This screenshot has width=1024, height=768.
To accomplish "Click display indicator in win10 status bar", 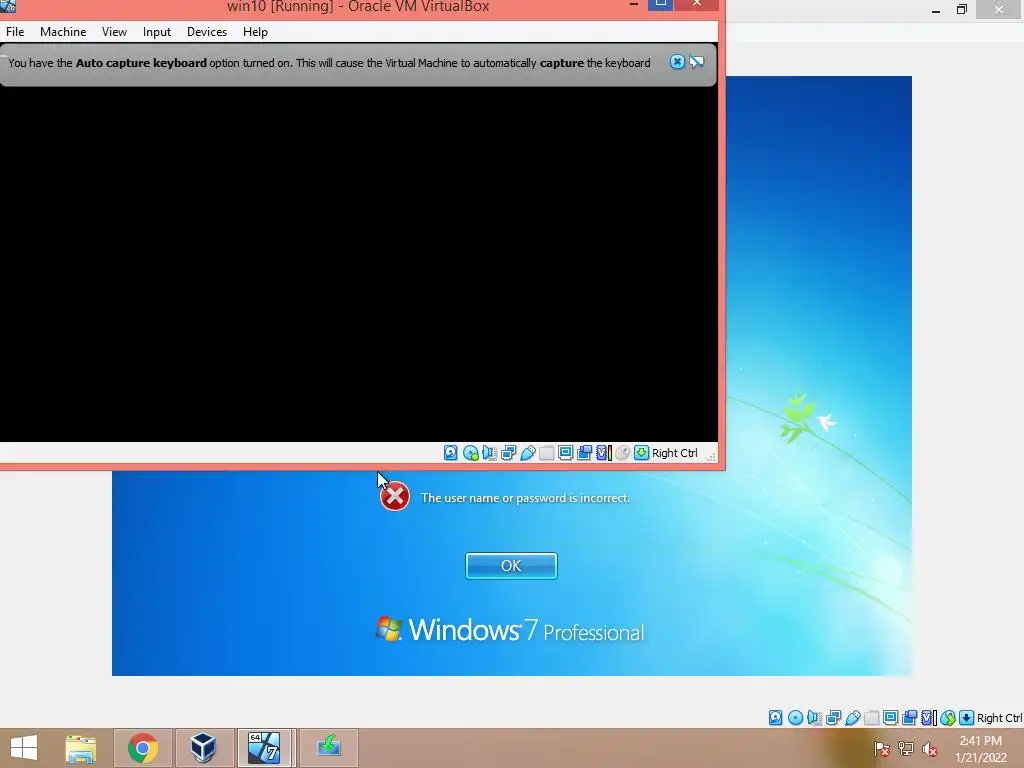I will [x=566, y=453].
